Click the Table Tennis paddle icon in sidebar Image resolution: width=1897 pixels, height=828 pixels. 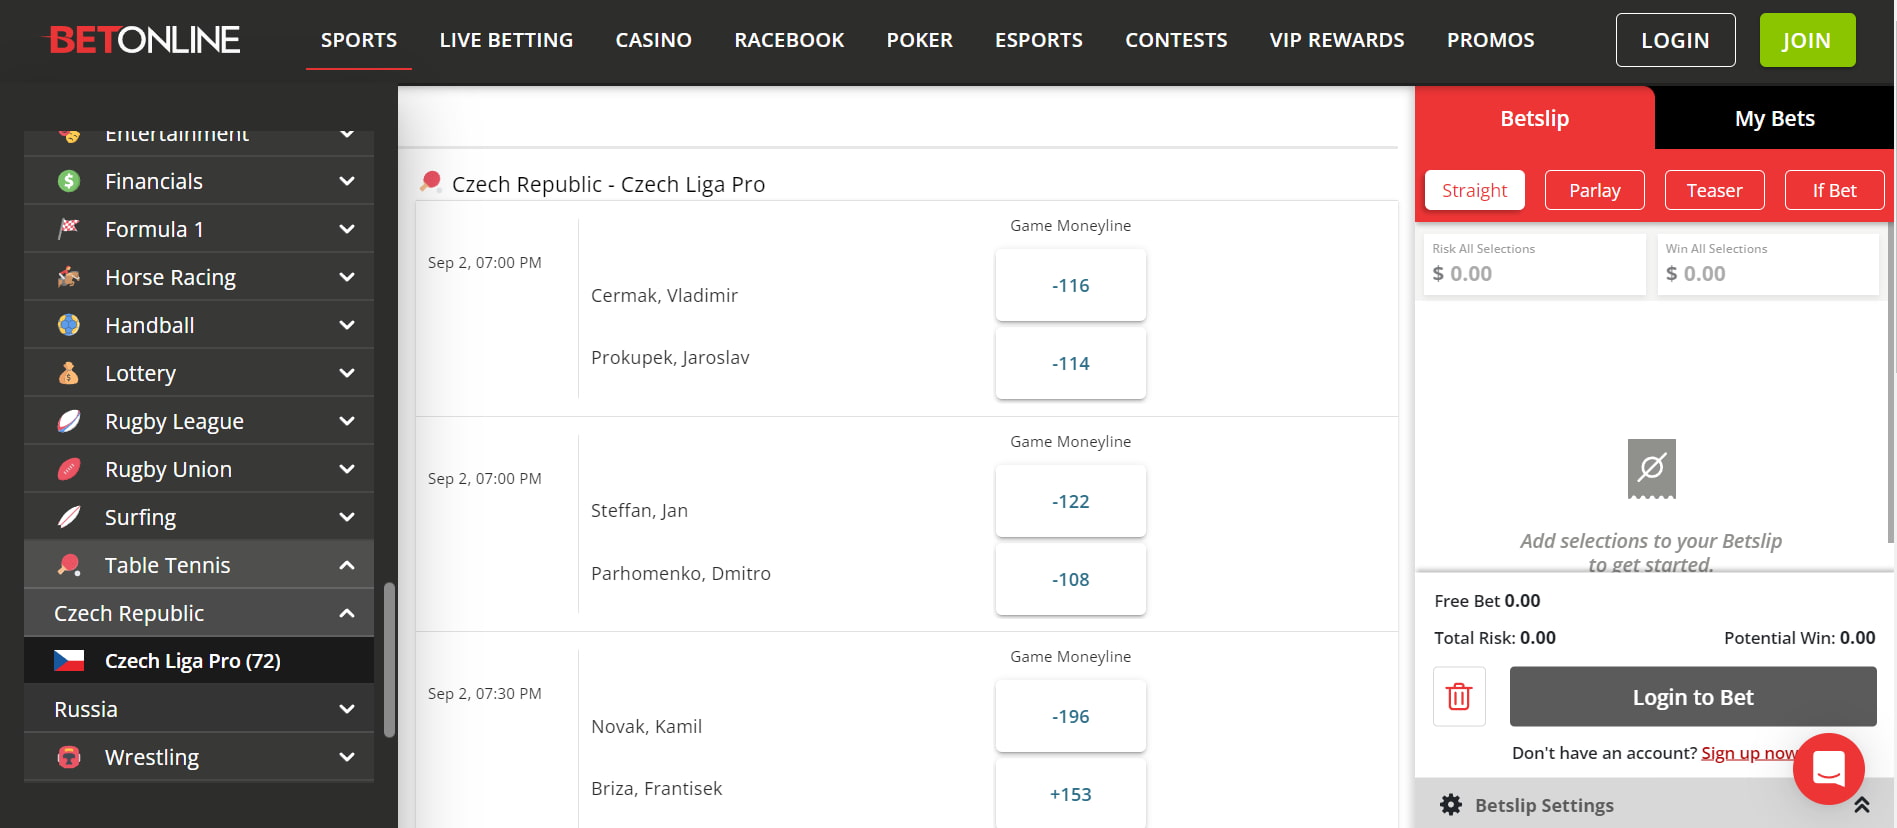pos(69,565)
